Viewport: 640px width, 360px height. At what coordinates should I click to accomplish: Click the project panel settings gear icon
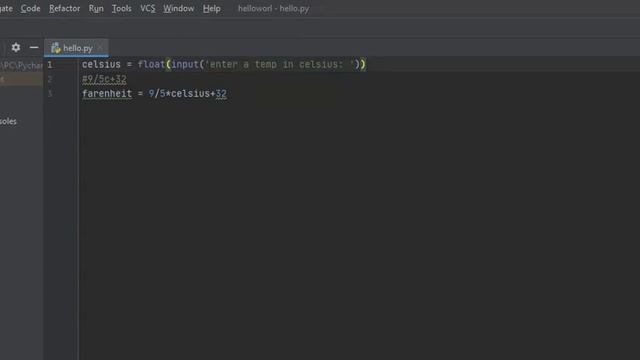(16, 47)
